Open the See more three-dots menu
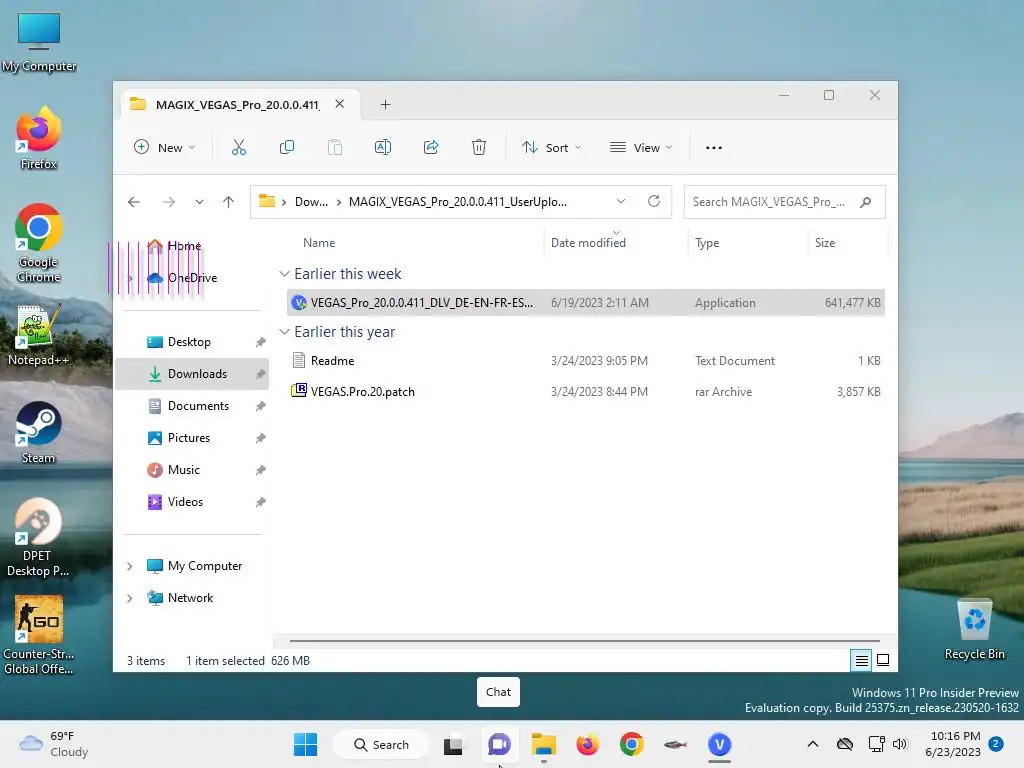 [714, 148]
